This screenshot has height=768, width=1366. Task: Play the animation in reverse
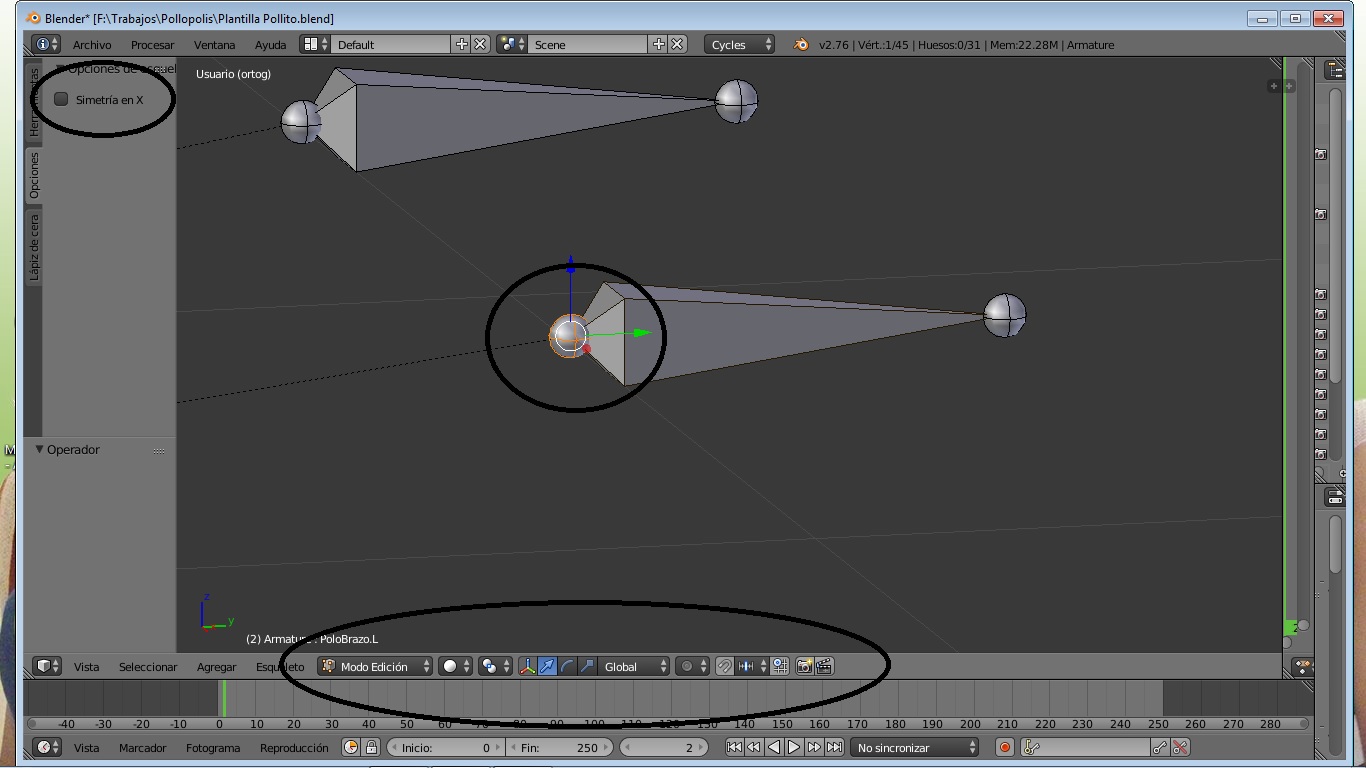pyautogui.click(x=774, y=747)
